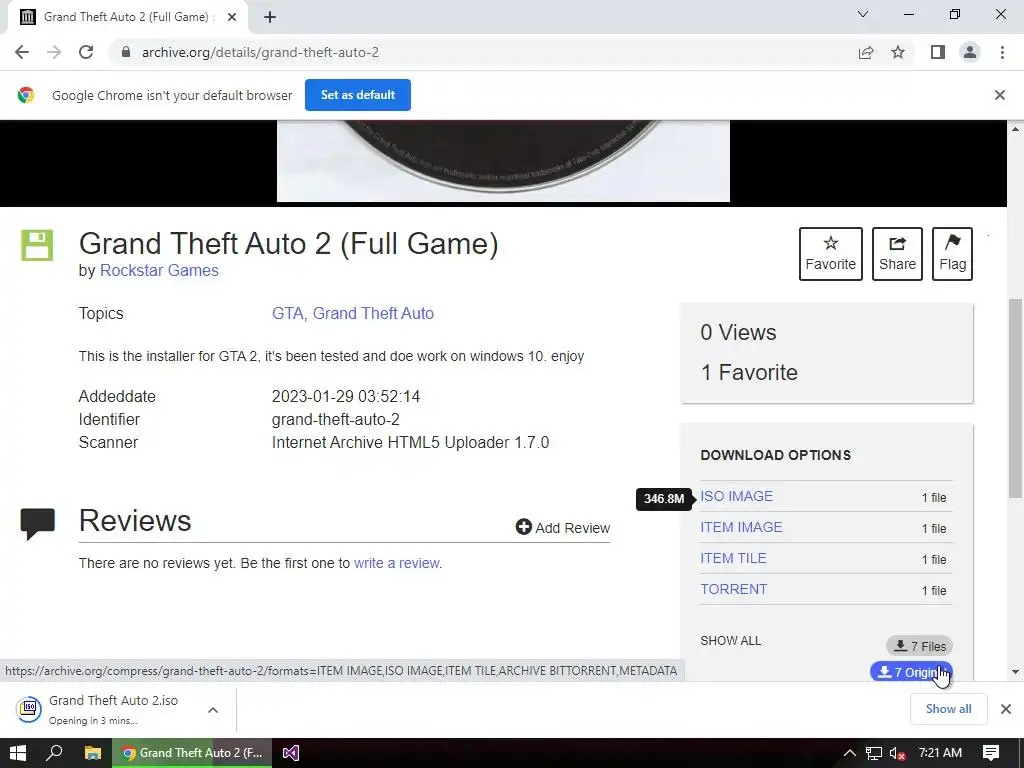1024x768 pixels.
Task: Open Visual Studio from the taskbar
Action: pyautogui.click(x=291, y=753)
